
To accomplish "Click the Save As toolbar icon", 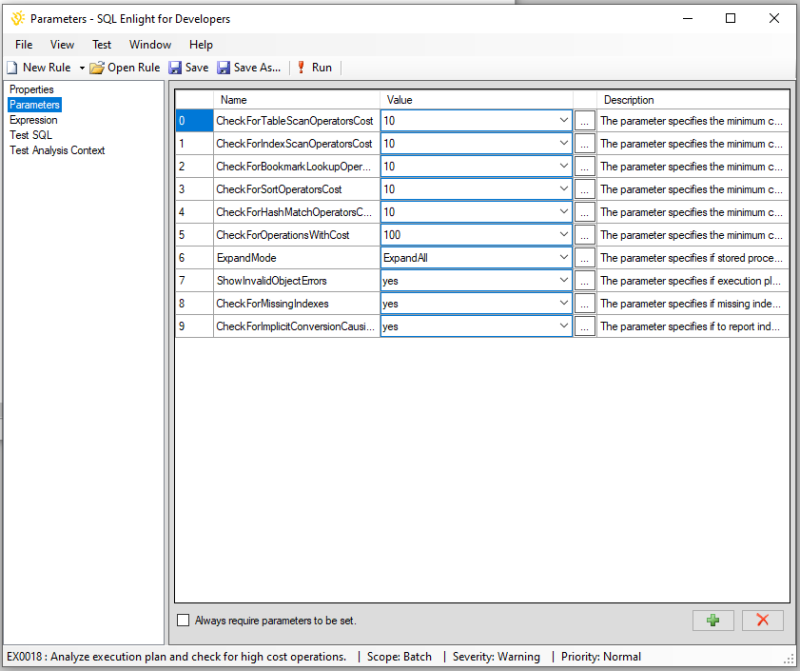I will pos(223,67).
